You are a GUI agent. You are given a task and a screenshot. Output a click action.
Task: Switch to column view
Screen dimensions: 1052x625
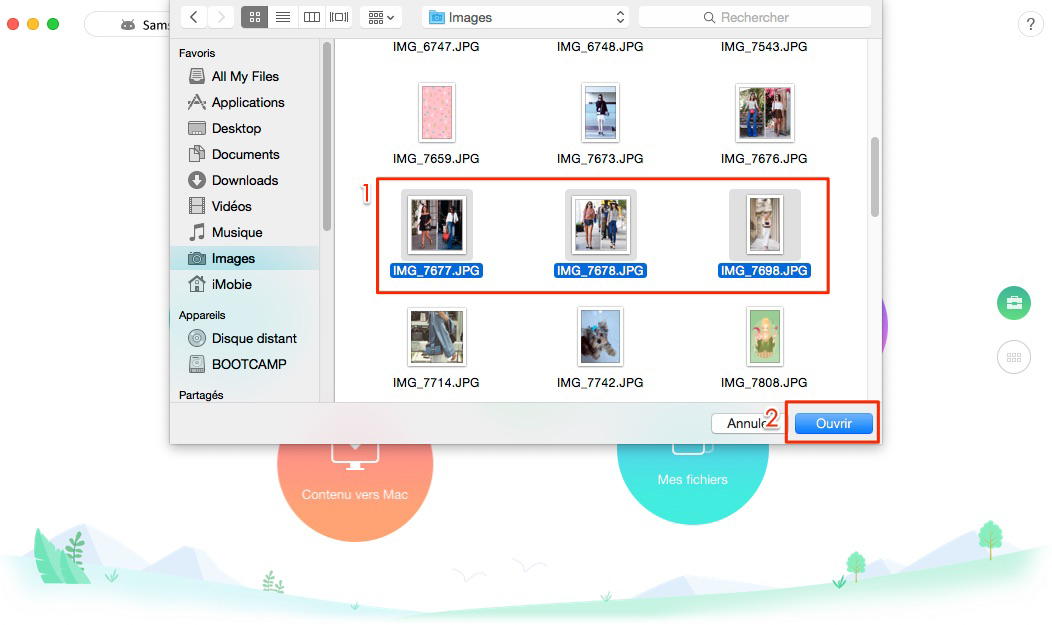pos(311,17)
